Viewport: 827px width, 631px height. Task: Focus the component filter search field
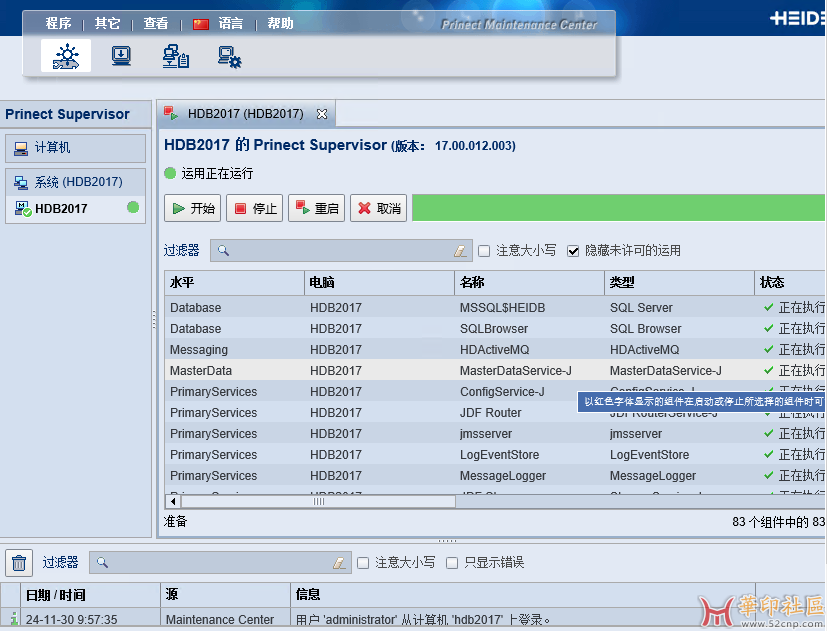click(341, 251)
